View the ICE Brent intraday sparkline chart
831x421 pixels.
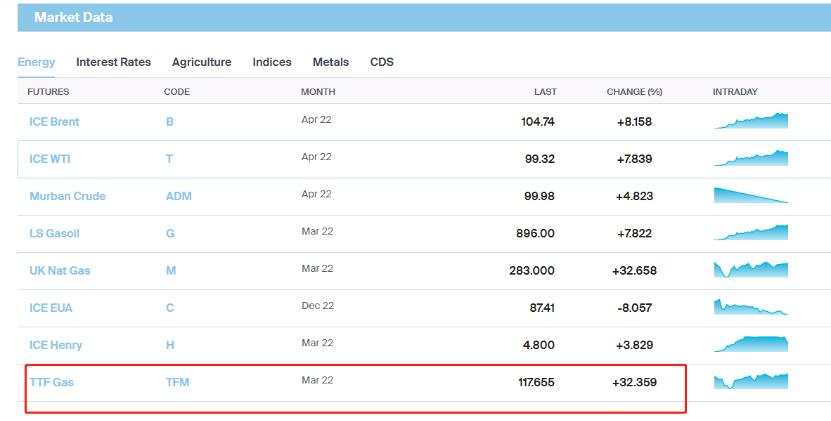click(750, 121)
